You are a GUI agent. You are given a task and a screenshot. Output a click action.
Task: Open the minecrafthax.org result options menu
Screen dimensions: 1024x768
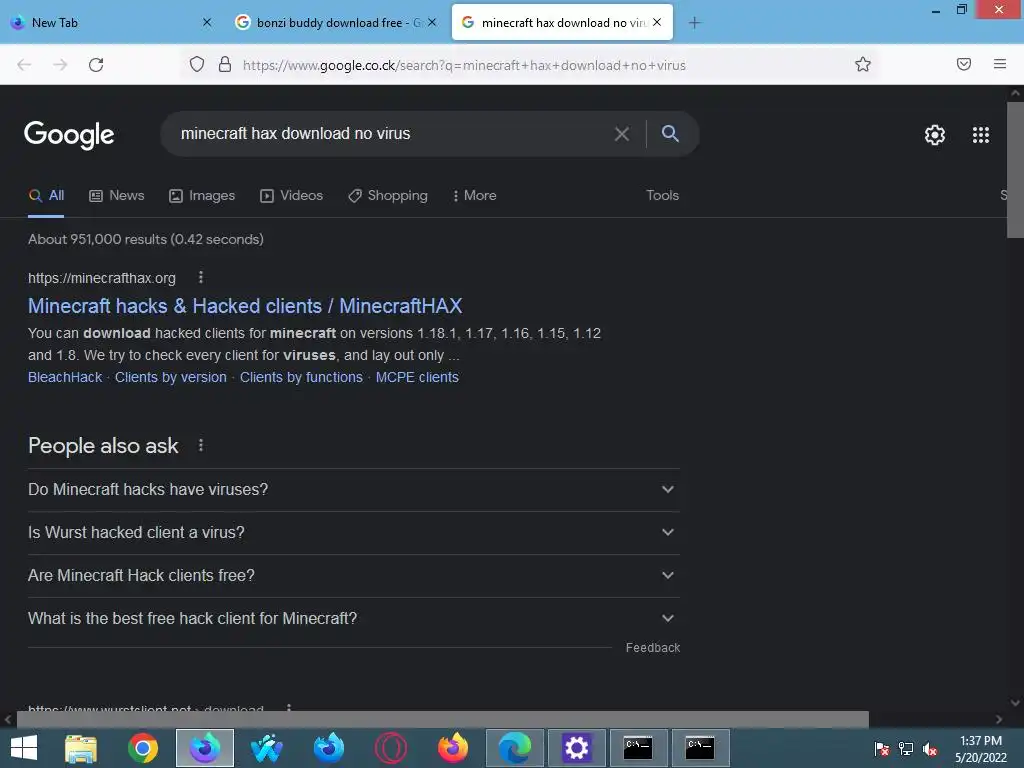tap(201, 278)
